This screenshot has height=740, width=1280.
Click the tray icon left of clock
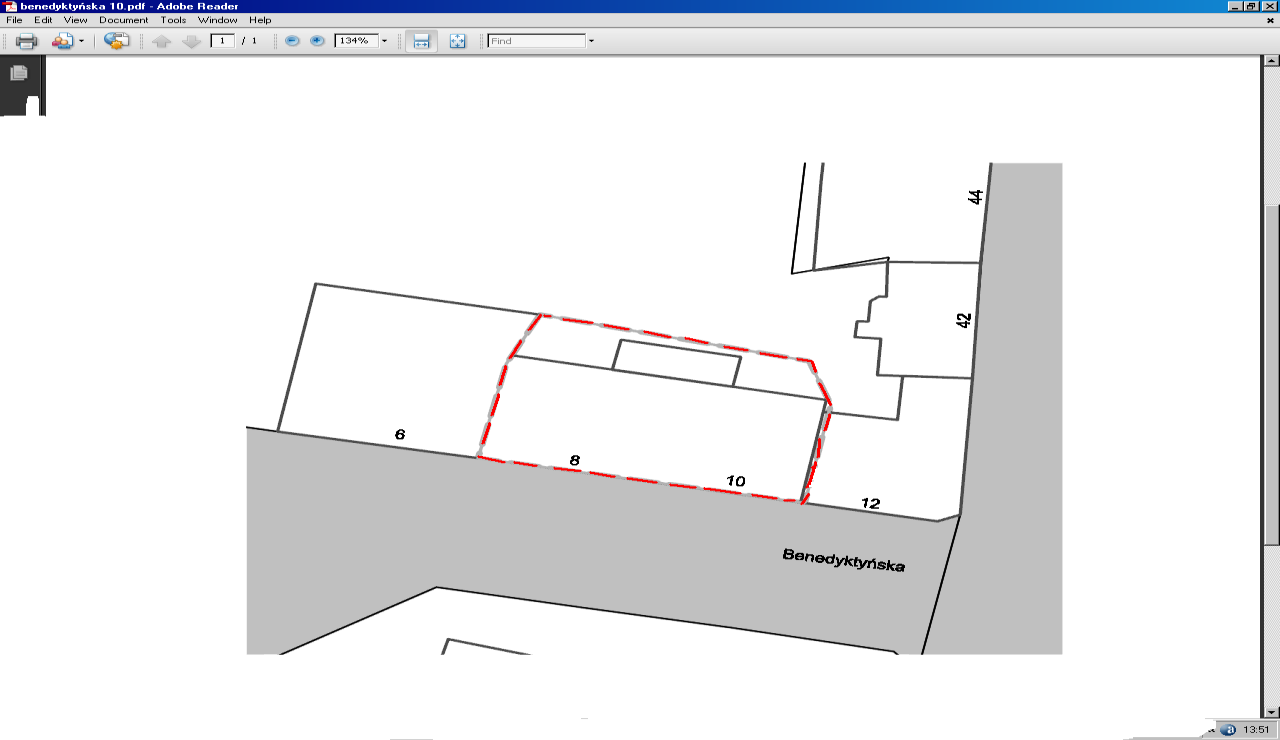tap(1230, 730)
